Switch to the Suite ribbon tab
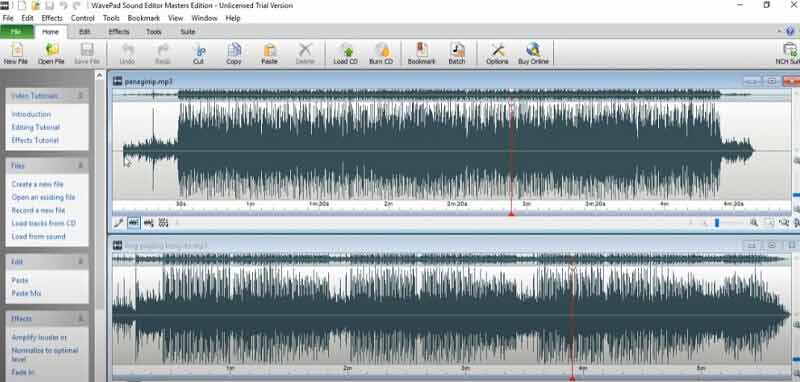Viewport: 800px width, 382px height. pyautogui.click(x=188, y=32)
